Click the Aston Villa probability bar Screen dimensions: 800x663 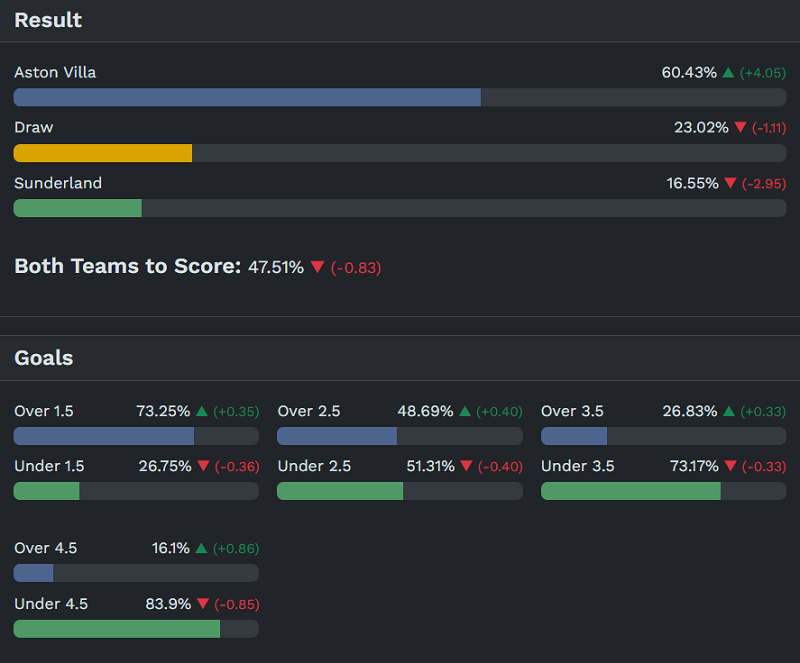click(x=247, y=97)
